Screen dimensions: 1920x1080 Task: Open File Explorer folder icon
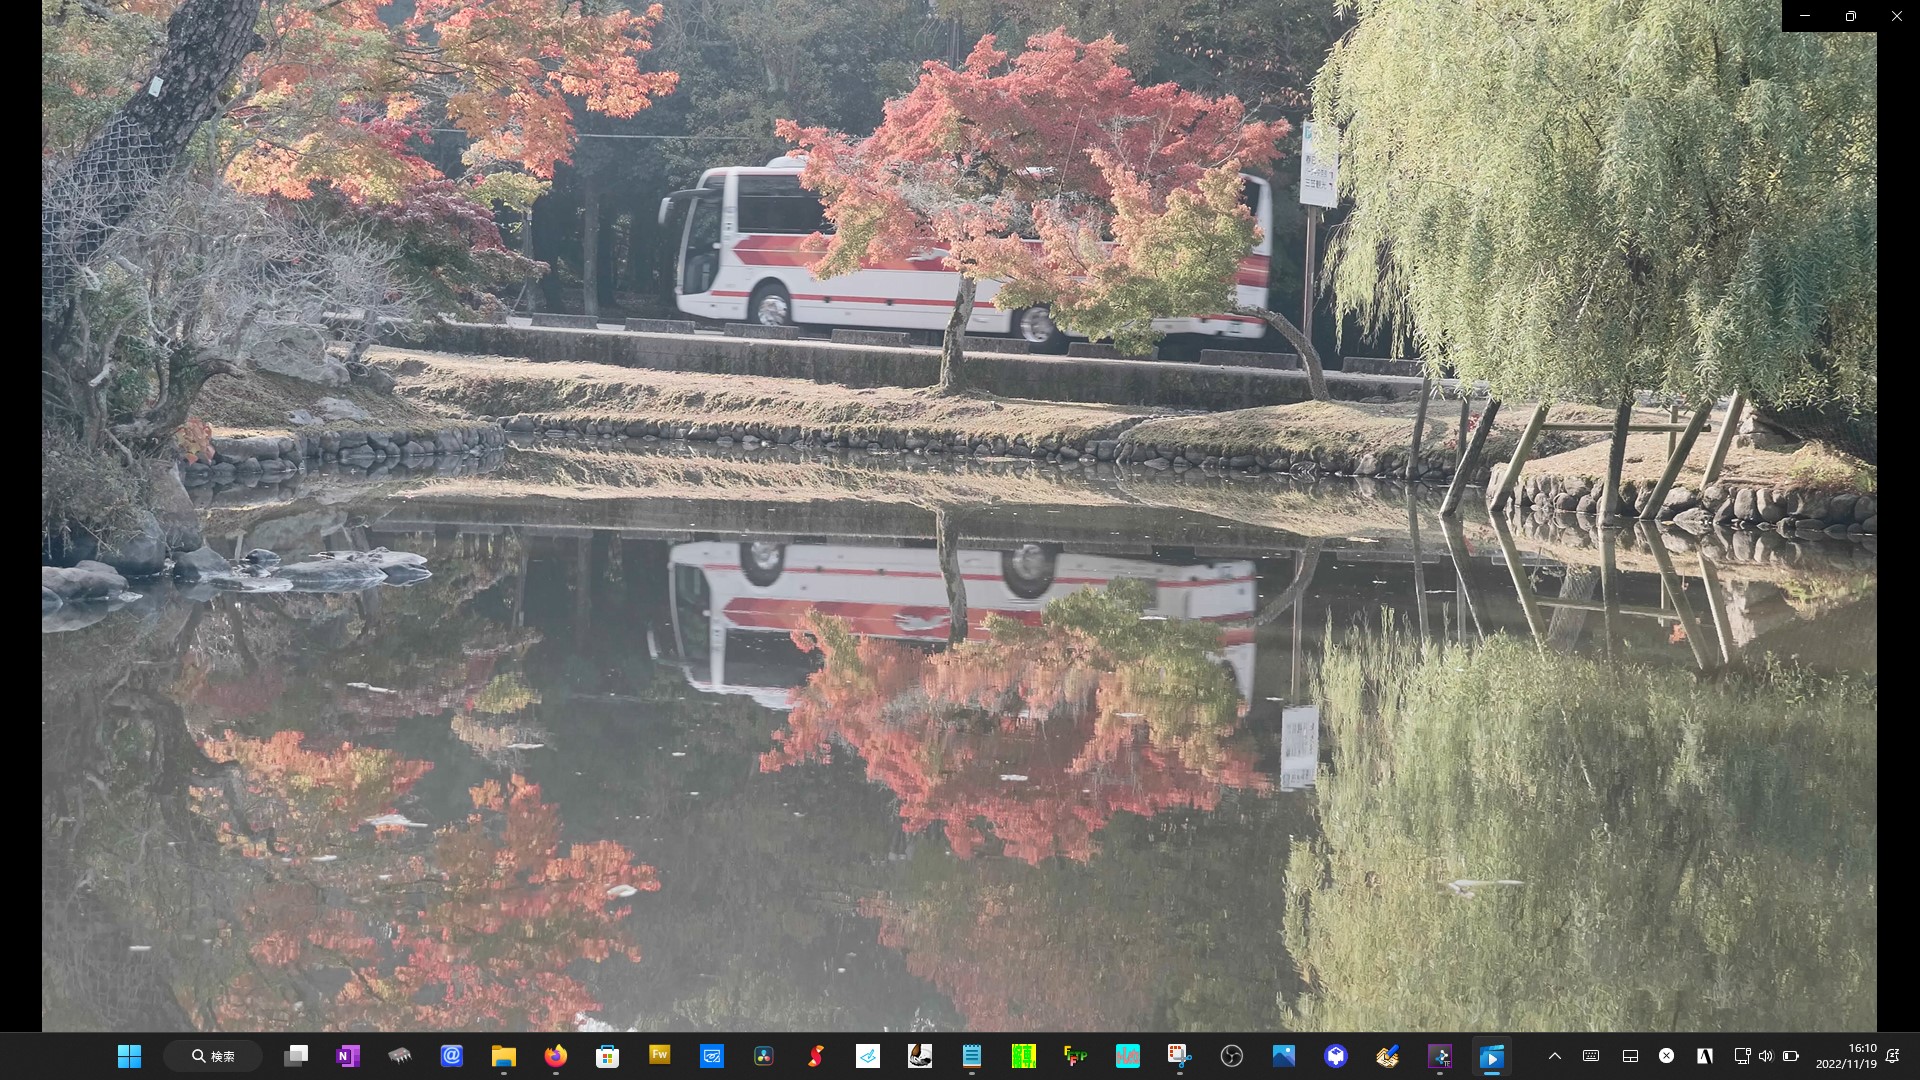pos(503,1056)
